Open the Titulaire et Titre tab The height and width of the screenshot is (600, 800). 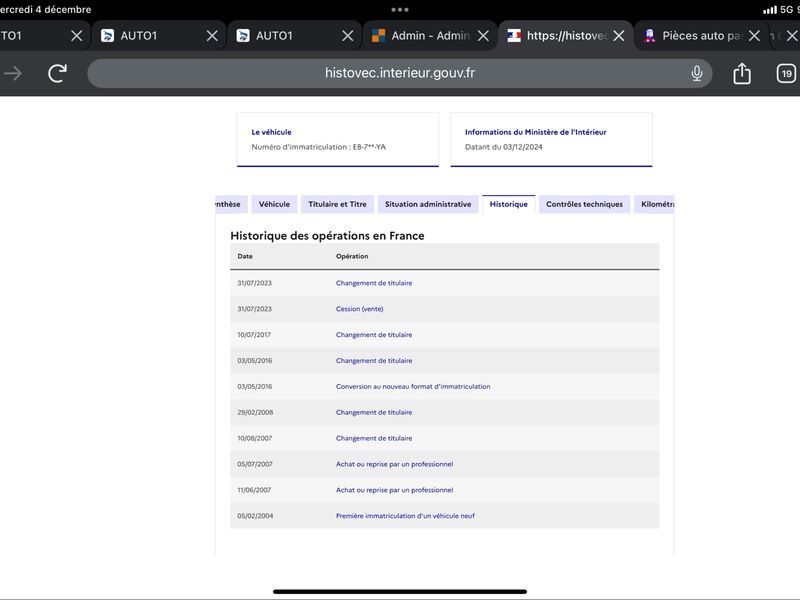[337, 204]
